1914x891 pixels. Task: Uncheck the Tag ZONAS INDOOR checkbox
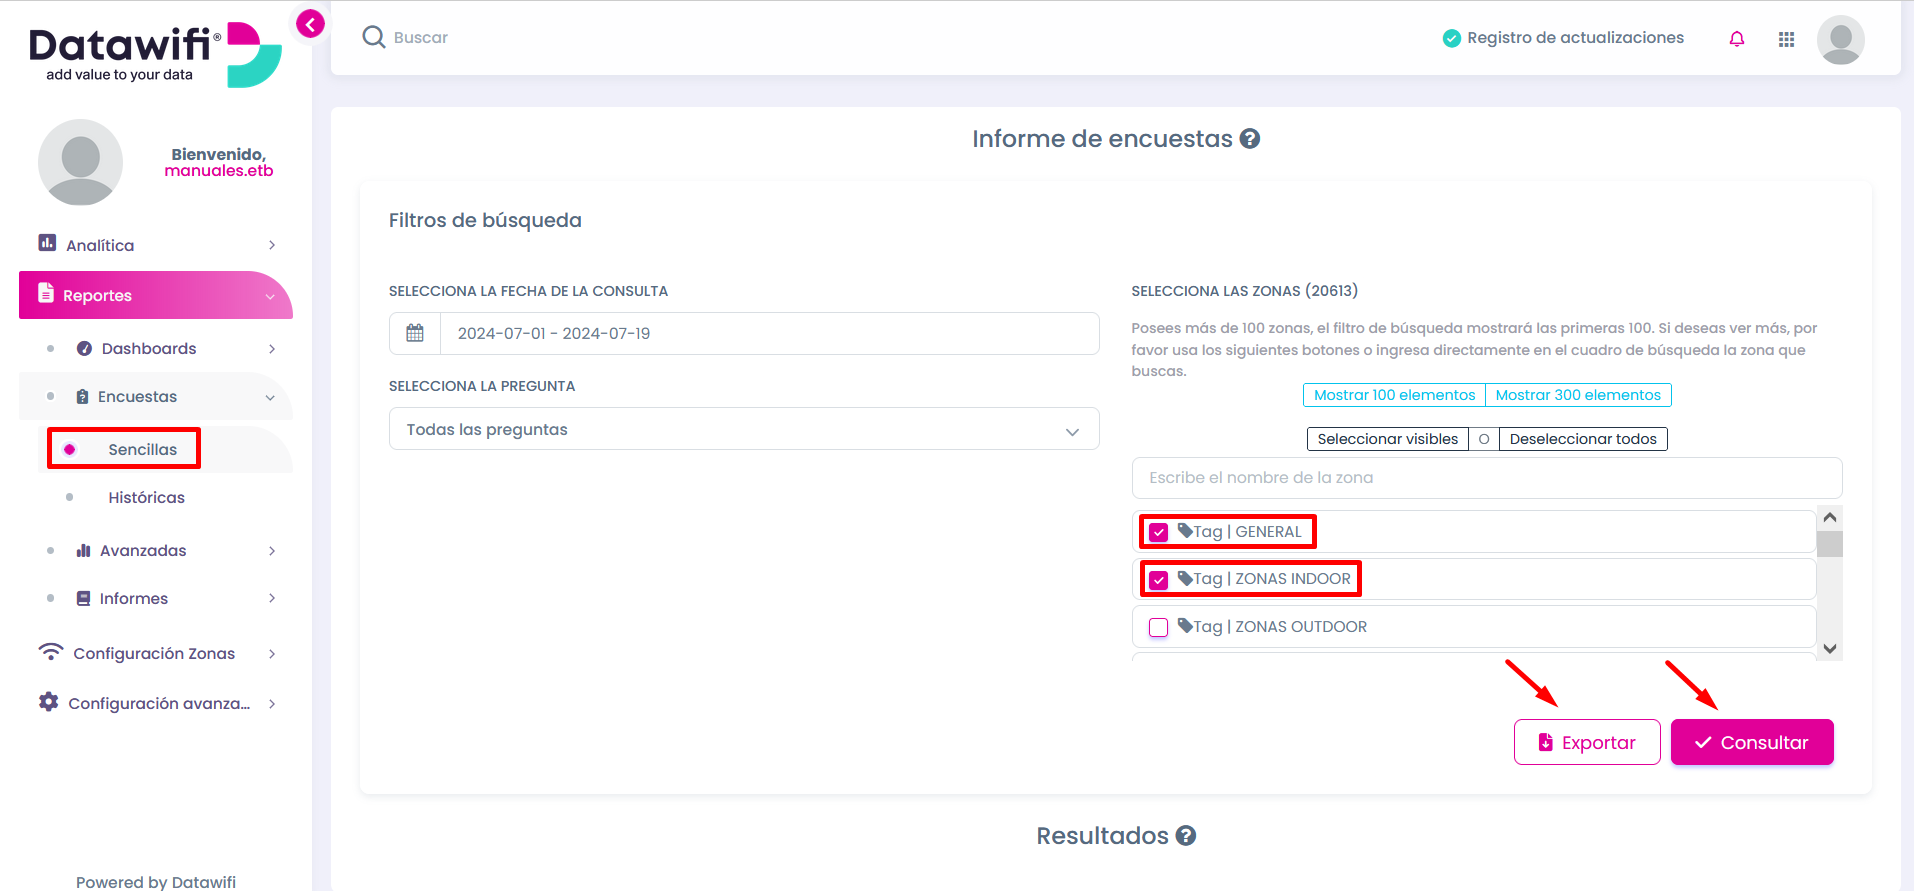(1158, 580)
